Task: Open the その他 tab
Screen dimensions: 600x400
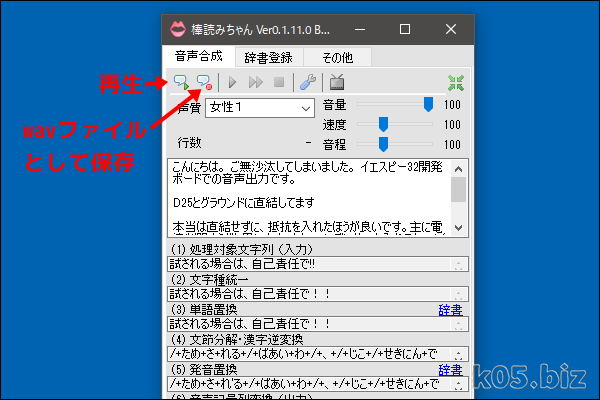Action: (x=338, y=58)
